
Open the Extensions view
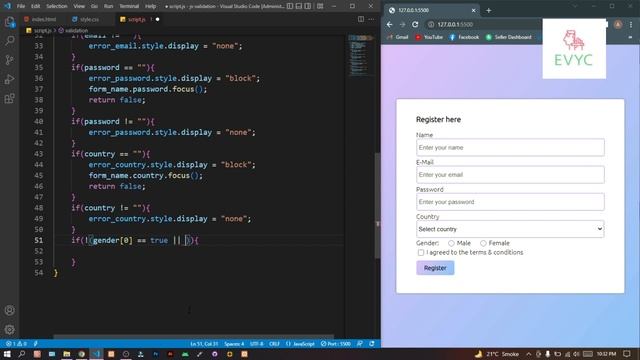9,98
